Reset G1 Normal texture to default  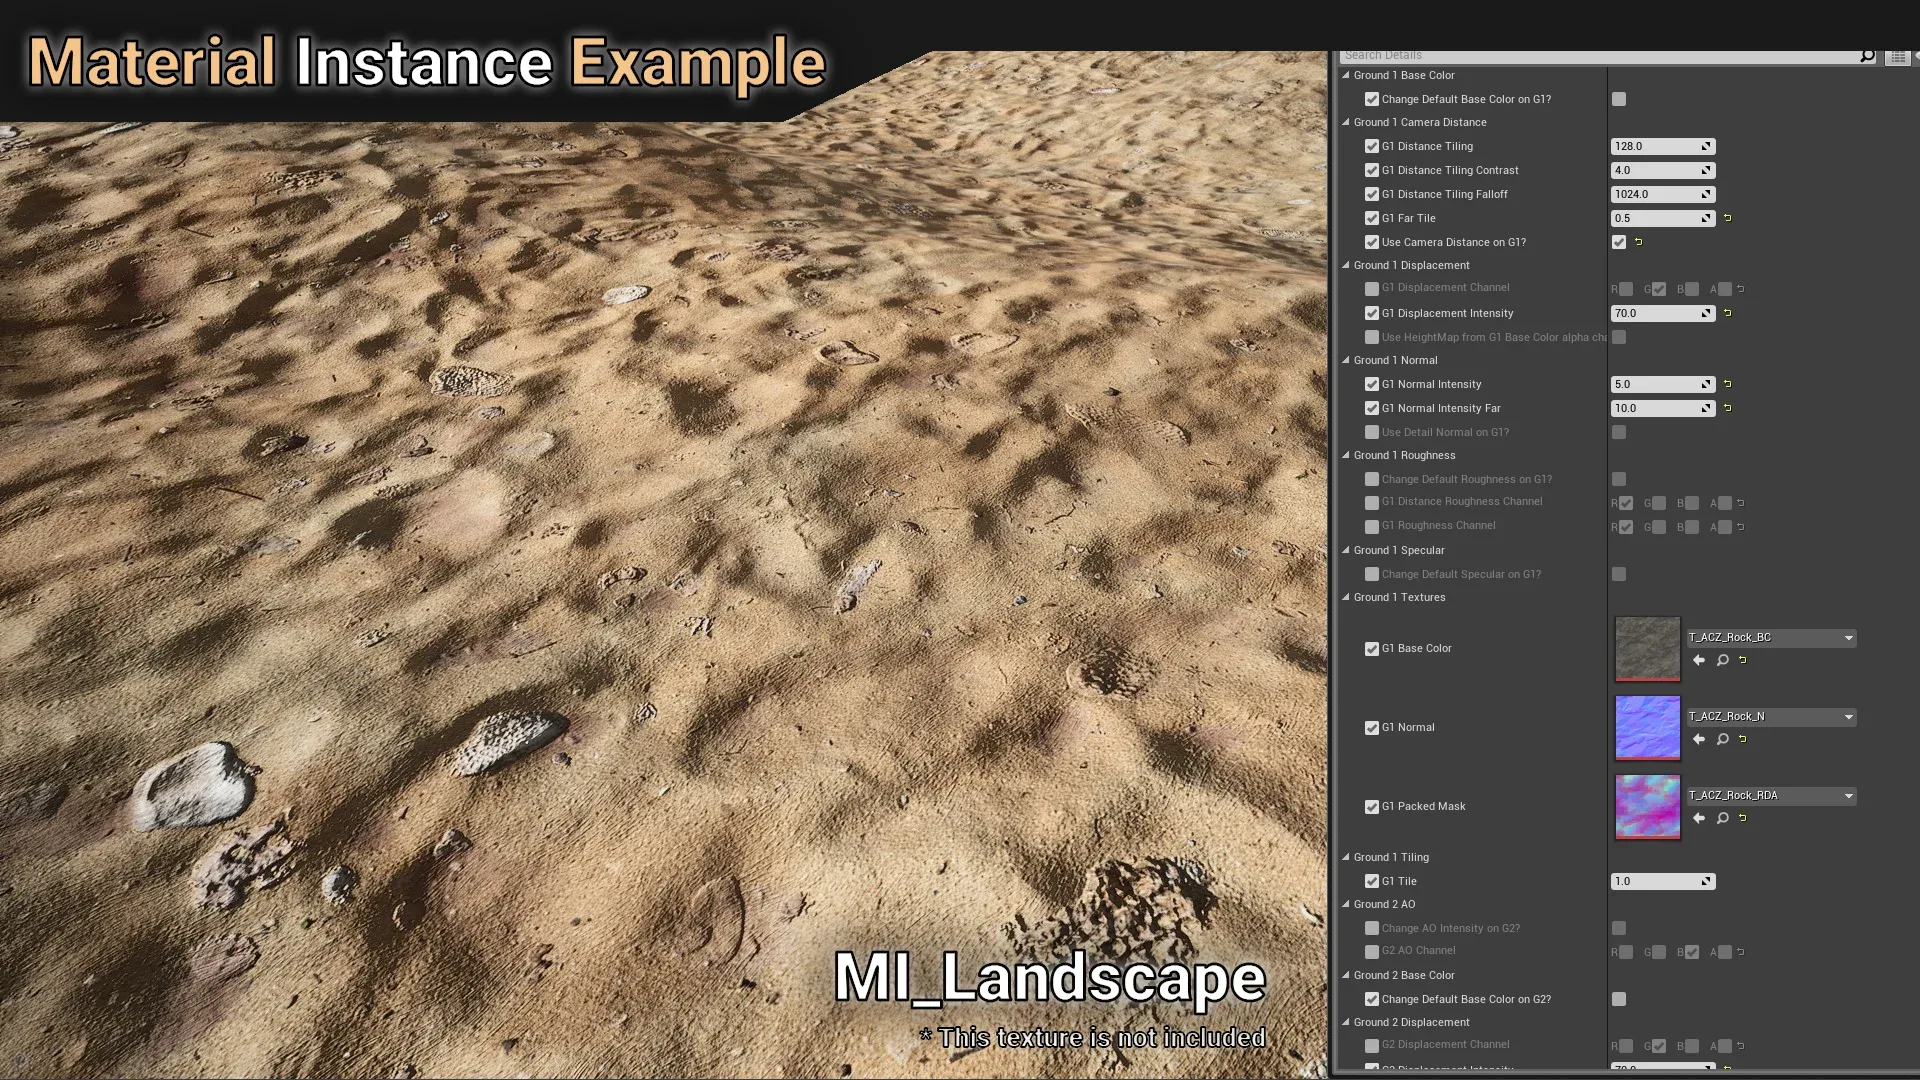[1743, 739]
